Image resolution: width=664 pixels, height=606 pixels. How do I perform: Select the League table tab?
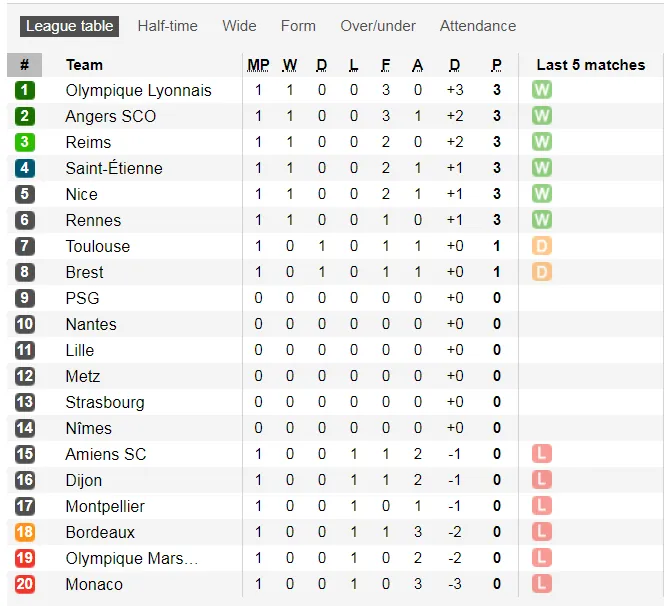click(70, 26)
